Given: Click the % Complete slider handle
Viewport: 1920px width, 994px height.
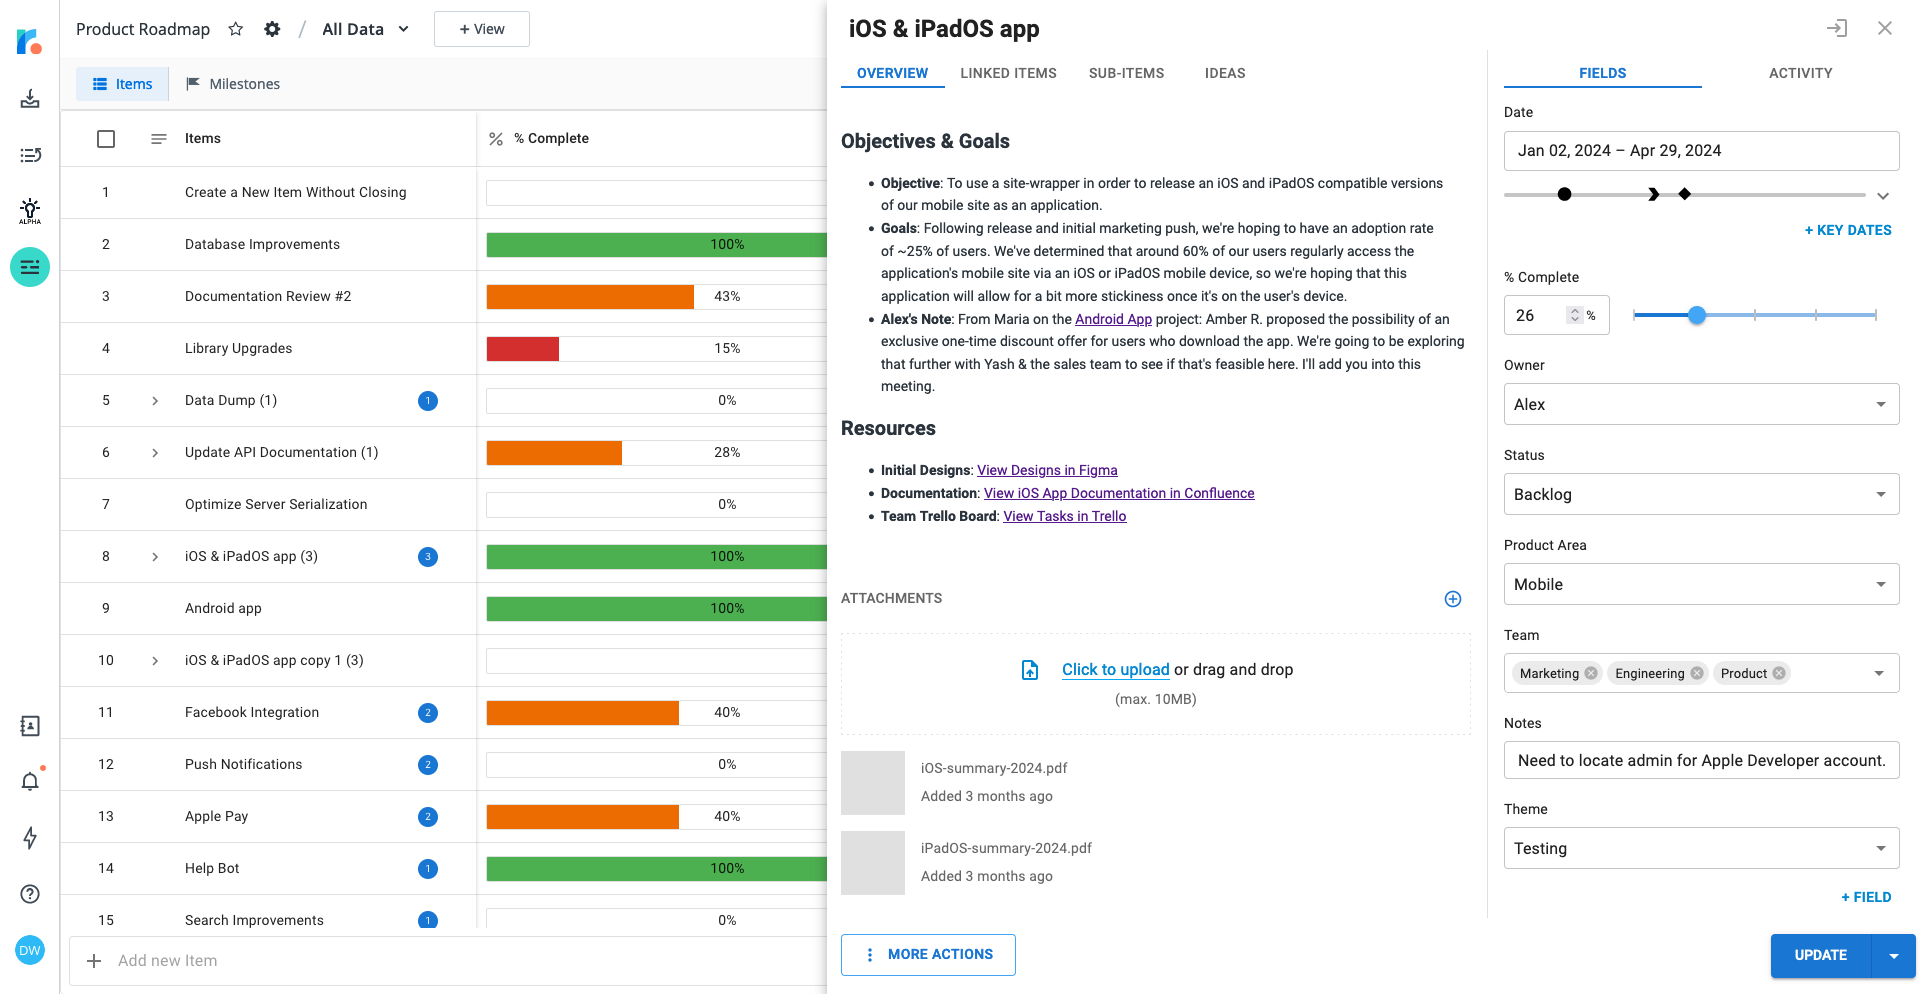Looking at the screenshot, I should [1697, 315].
